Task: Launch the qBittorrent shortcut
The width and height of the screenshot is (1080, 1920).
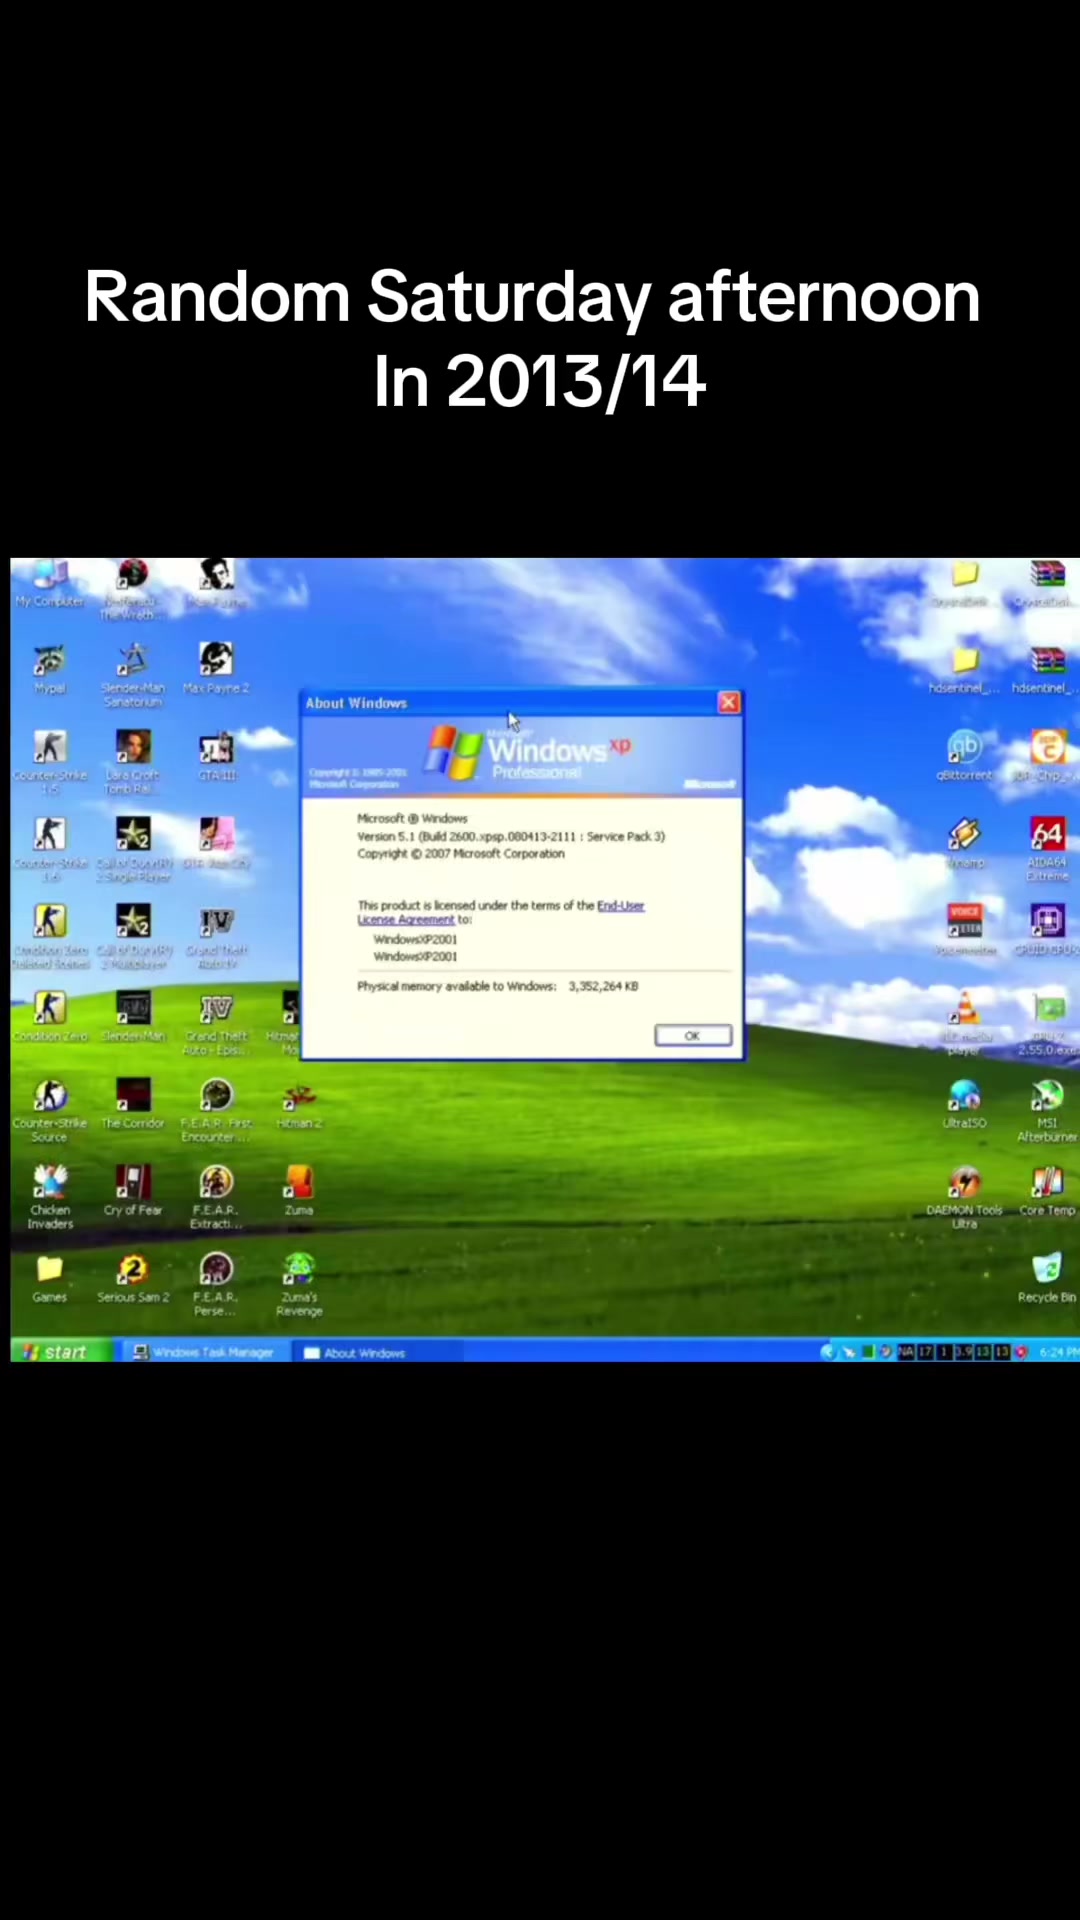Action: point(965,756)
